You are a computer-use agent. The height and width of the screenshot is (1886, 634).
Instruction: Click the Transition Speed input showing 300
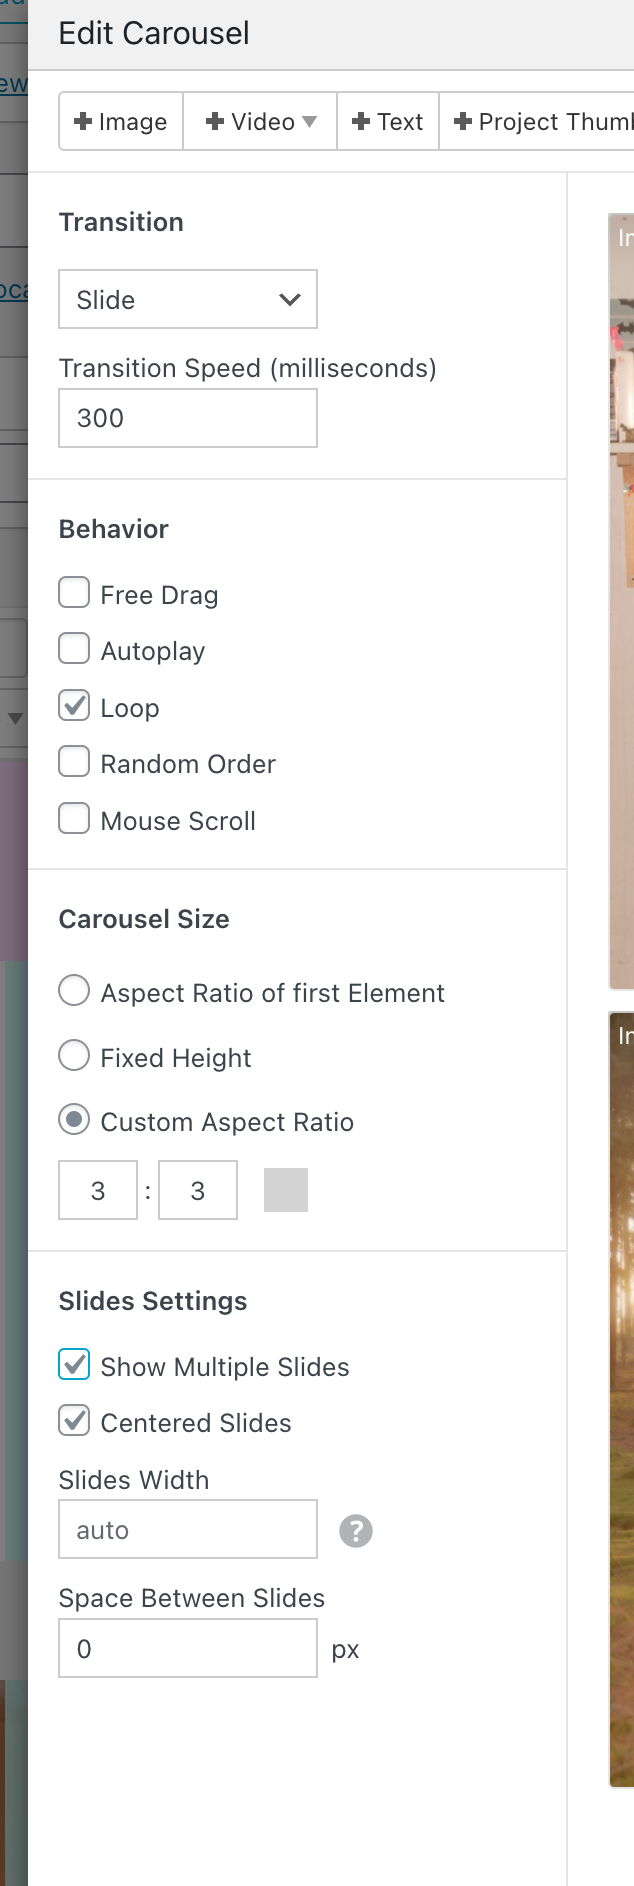(187, 417)
